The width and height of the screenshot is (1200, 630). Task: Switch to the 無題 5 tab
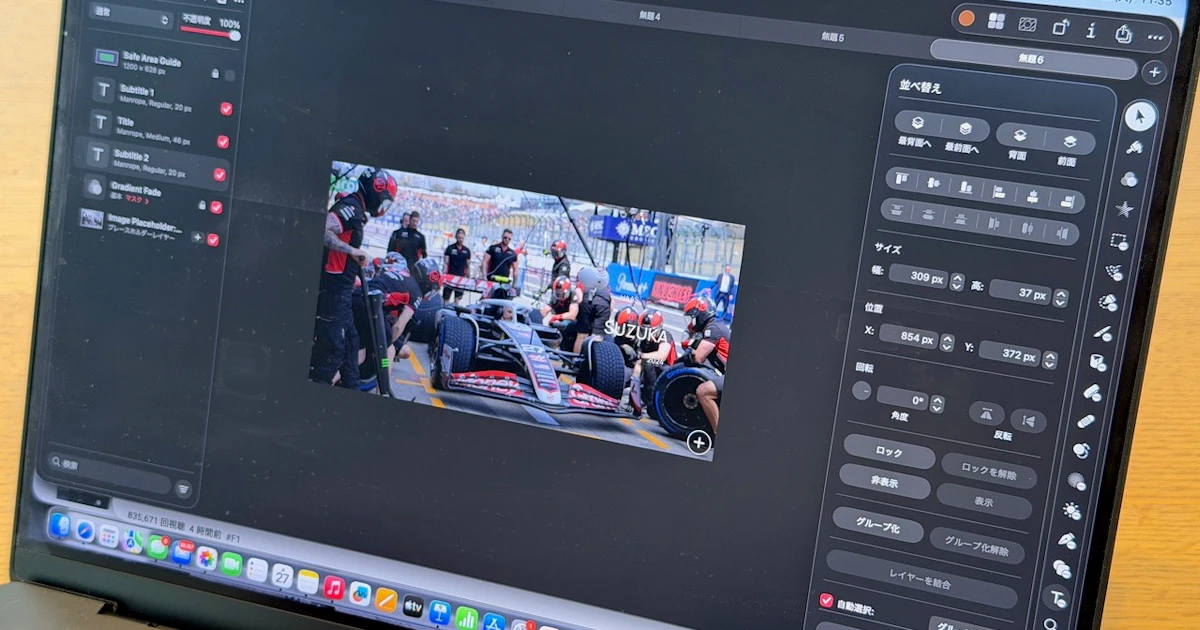click(832, 38)
